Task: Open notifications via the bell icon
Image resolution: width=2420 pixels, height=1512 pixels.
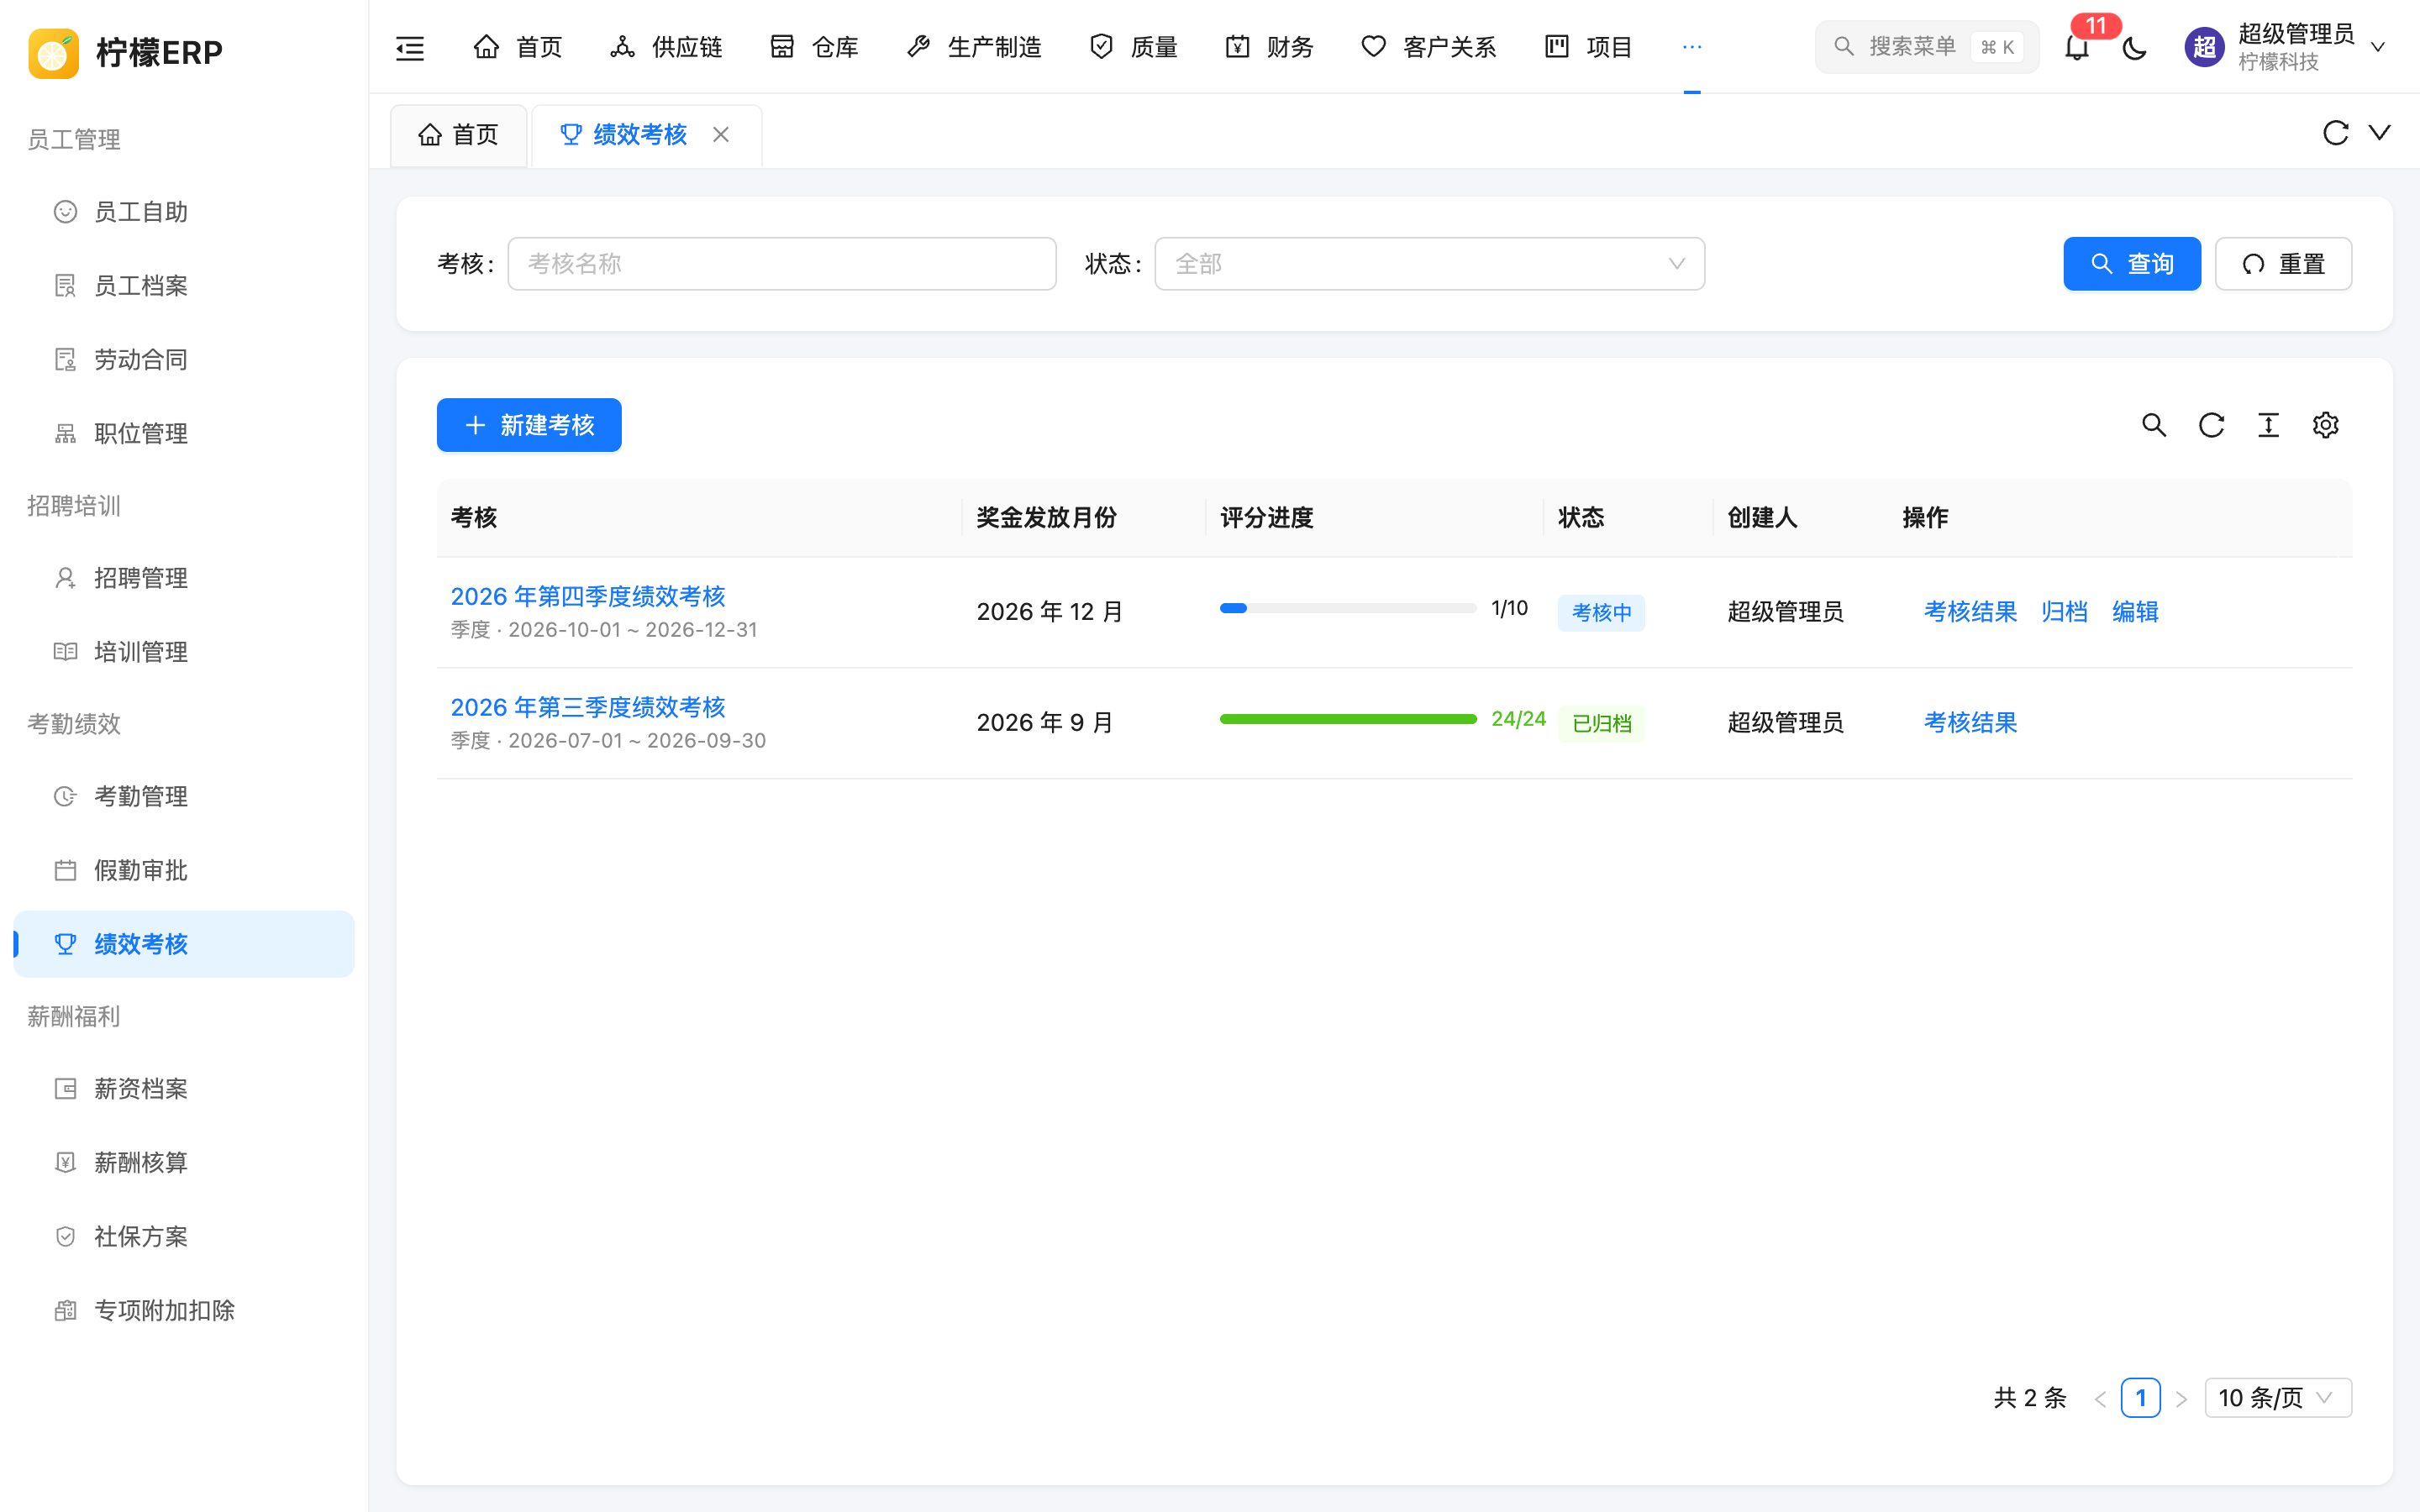Action: (x=2077, y=47)
